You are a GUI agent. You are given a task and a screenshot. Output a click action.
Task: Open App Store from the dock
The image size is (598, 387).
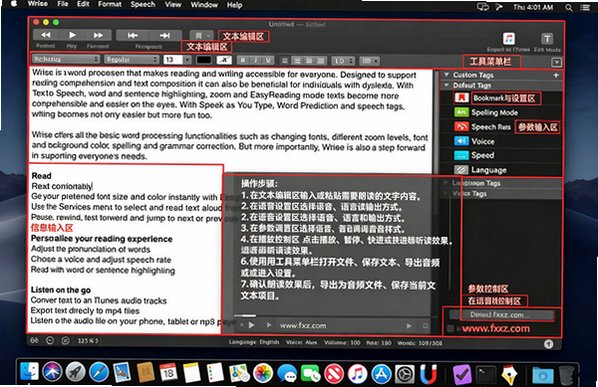tap(381, 374)
